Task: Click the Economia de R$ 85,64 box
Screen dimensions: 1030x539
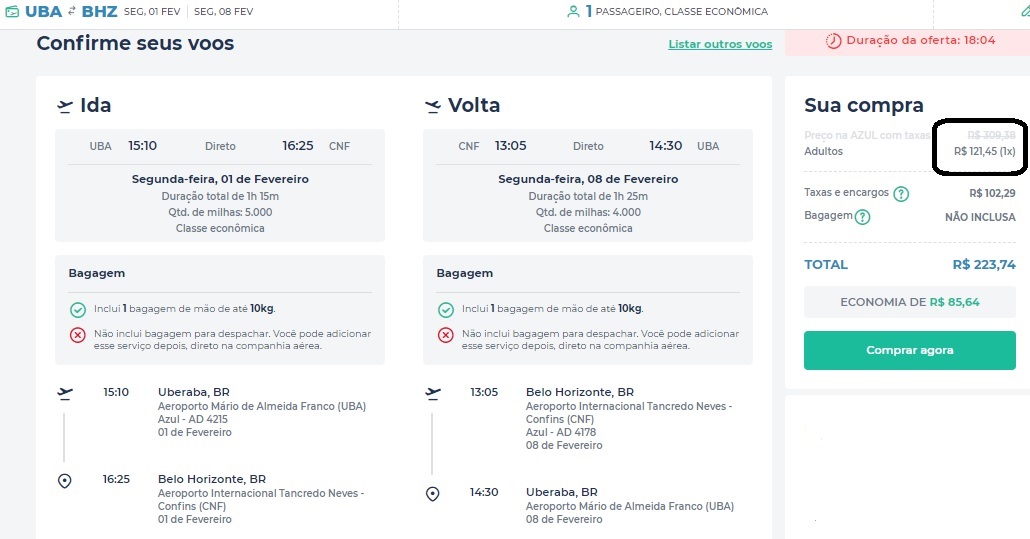Action: tap(910, 302)
